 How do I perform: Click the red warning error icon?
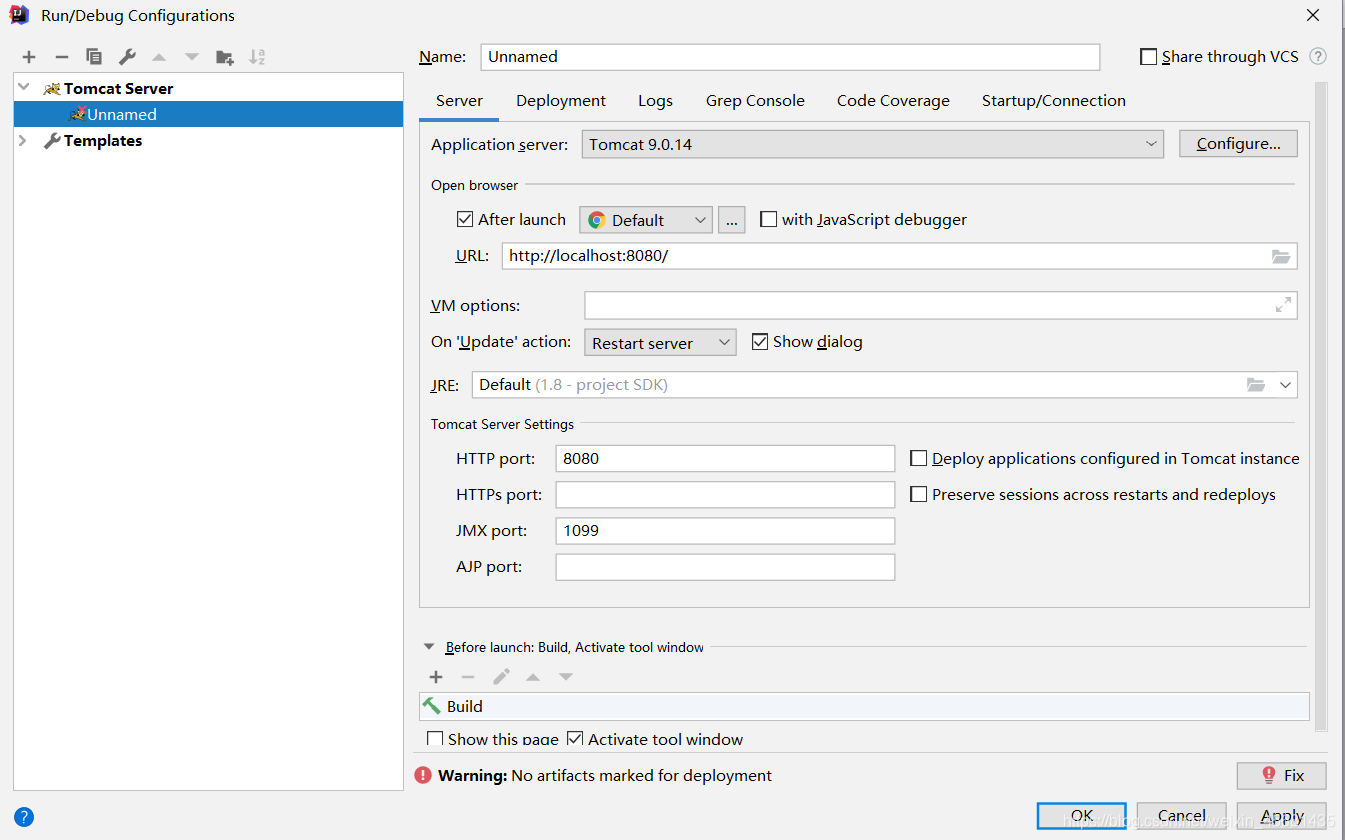[423, 775]
